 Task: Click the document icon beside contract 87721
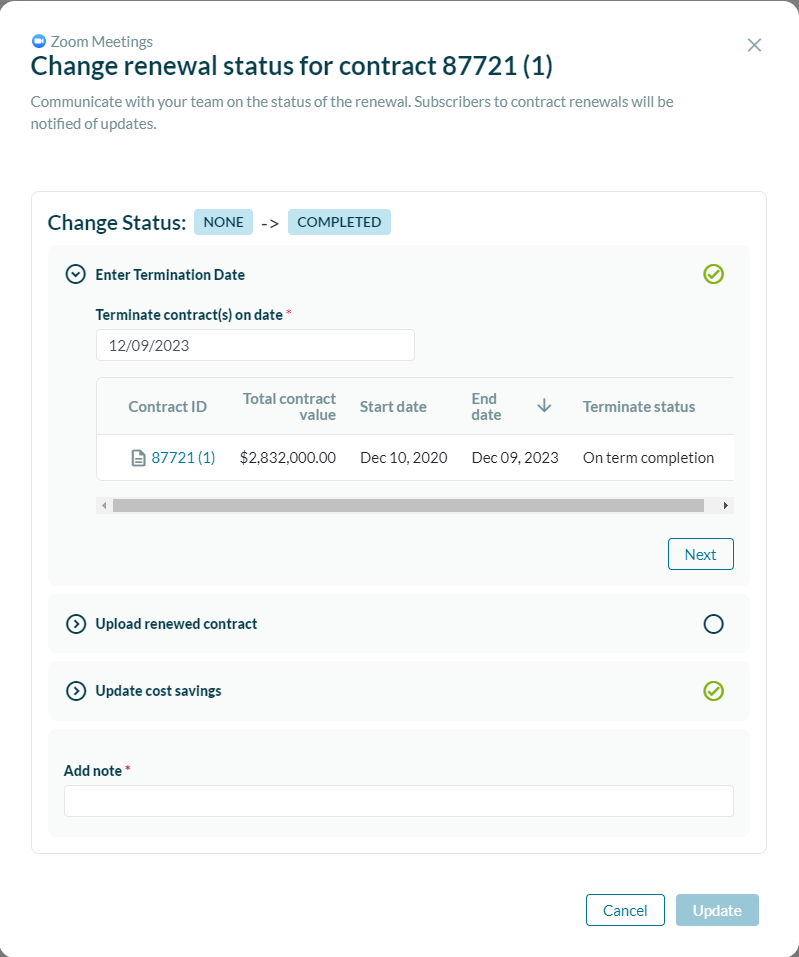139,458
